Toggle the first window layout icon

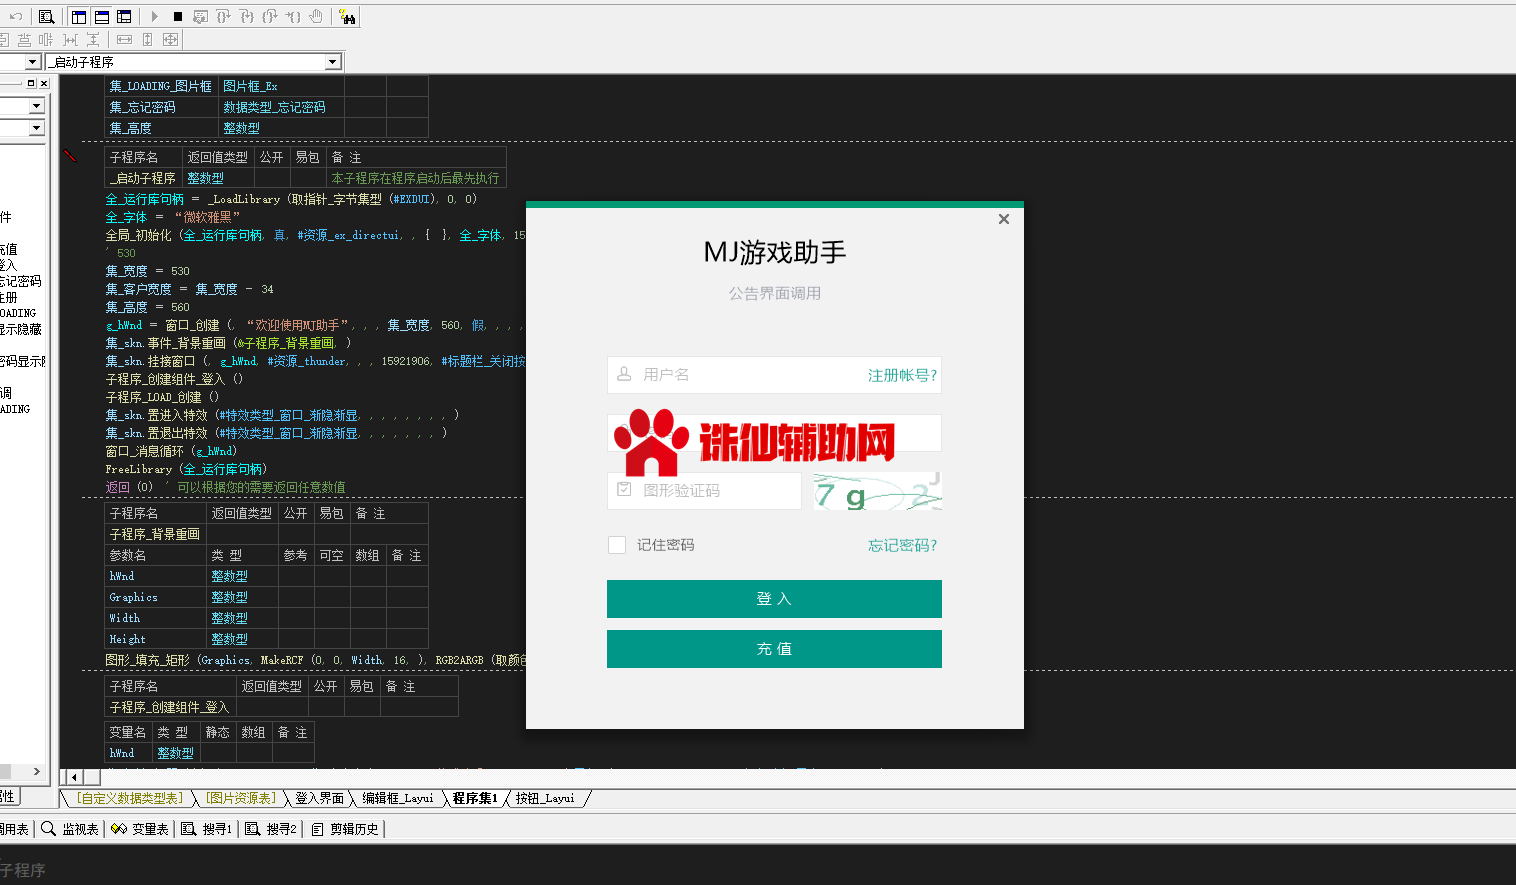point(79,17)
